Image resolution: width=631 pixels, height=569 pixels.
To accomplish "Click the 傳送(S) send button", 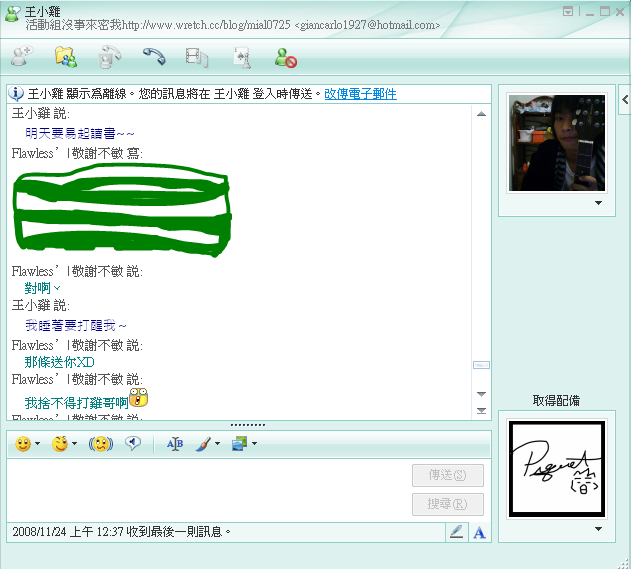I will [447, 475].
